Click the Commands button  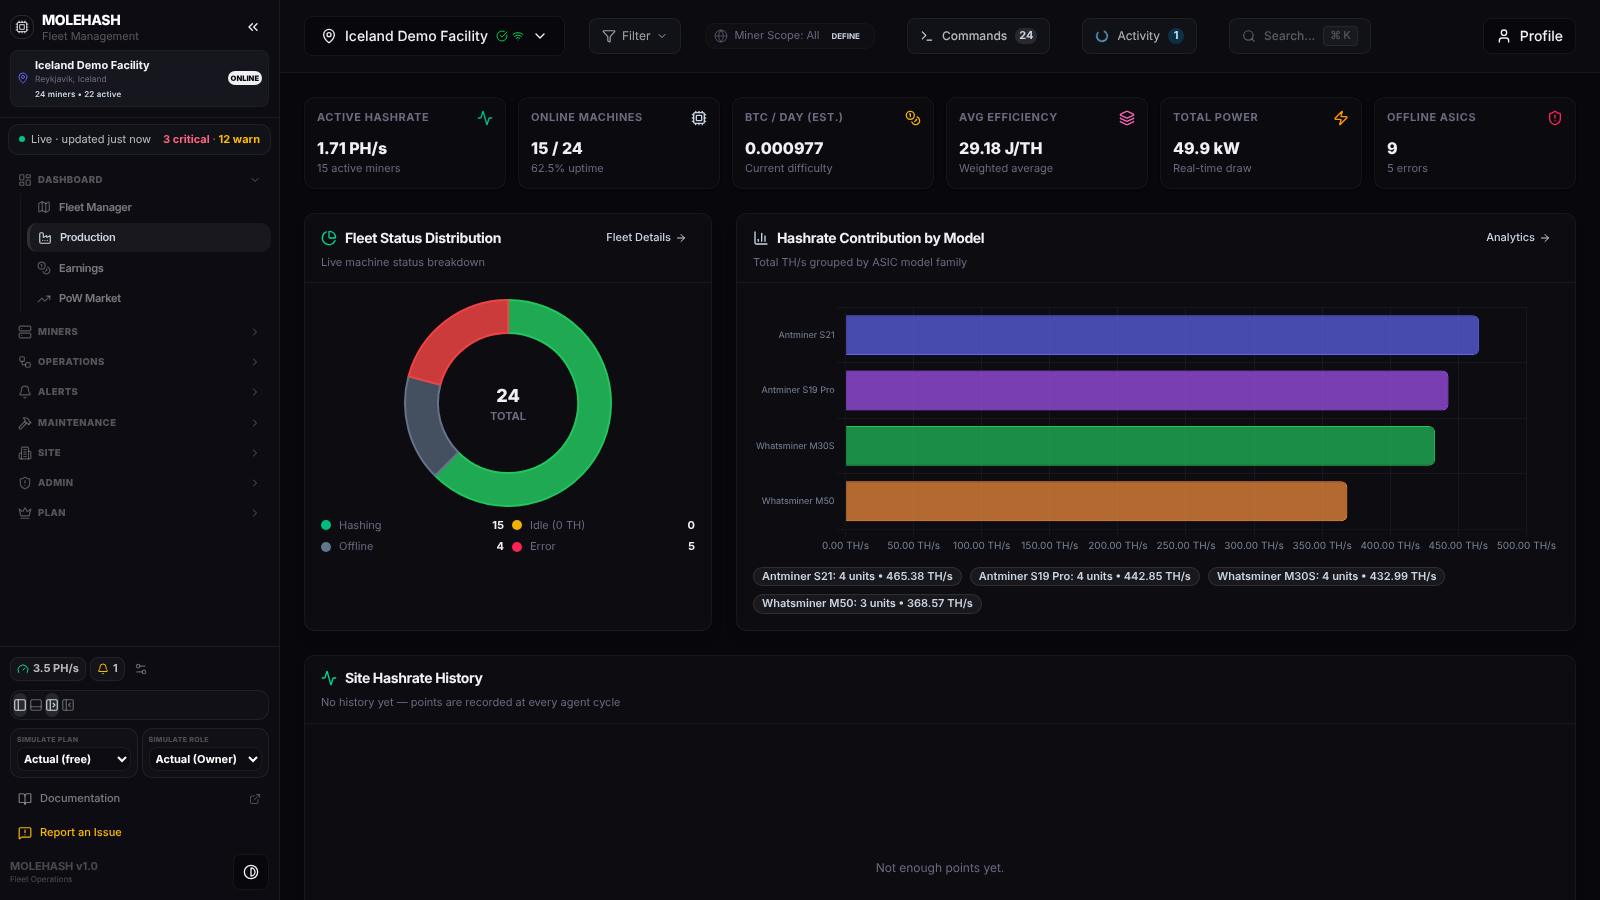tap(978, 36)
